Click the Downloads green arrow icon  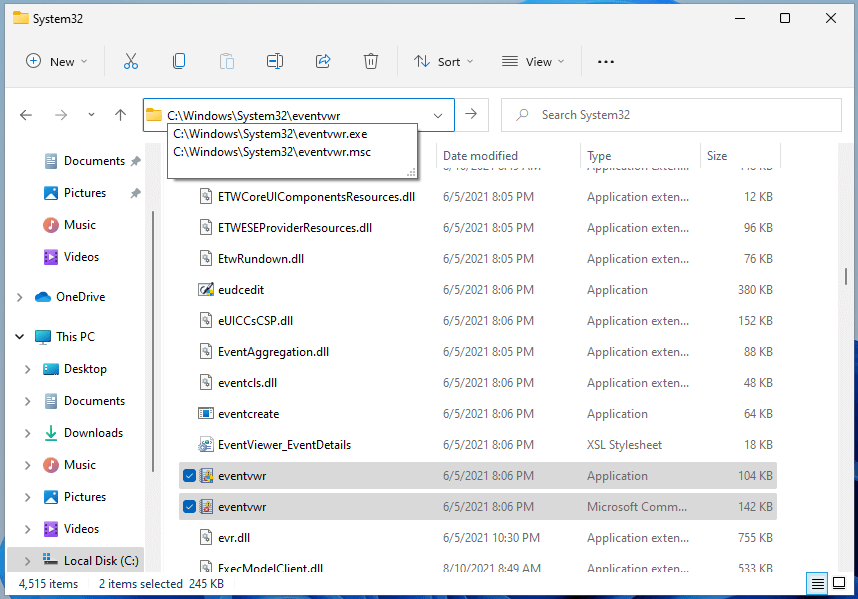click(x=51, y=433)
